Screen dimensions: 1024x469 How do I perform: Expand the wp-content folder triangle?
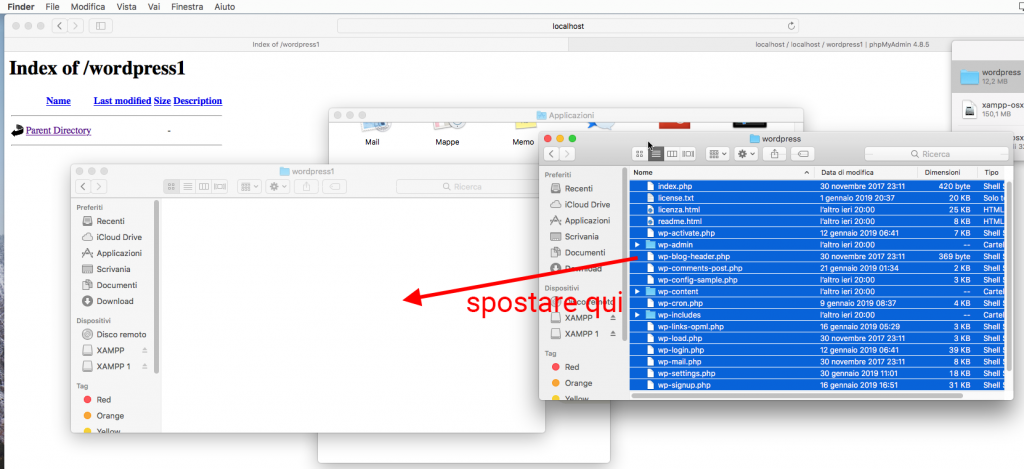637,291
